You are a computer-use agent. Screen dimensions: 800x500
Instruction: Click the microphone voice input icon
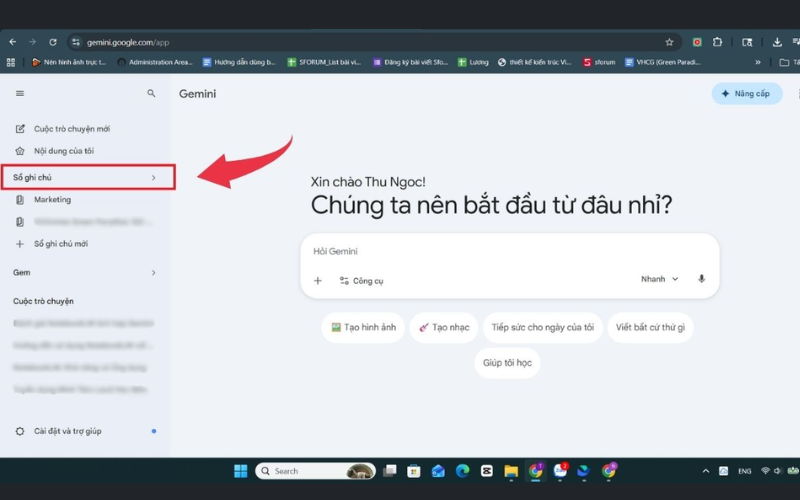702,279
